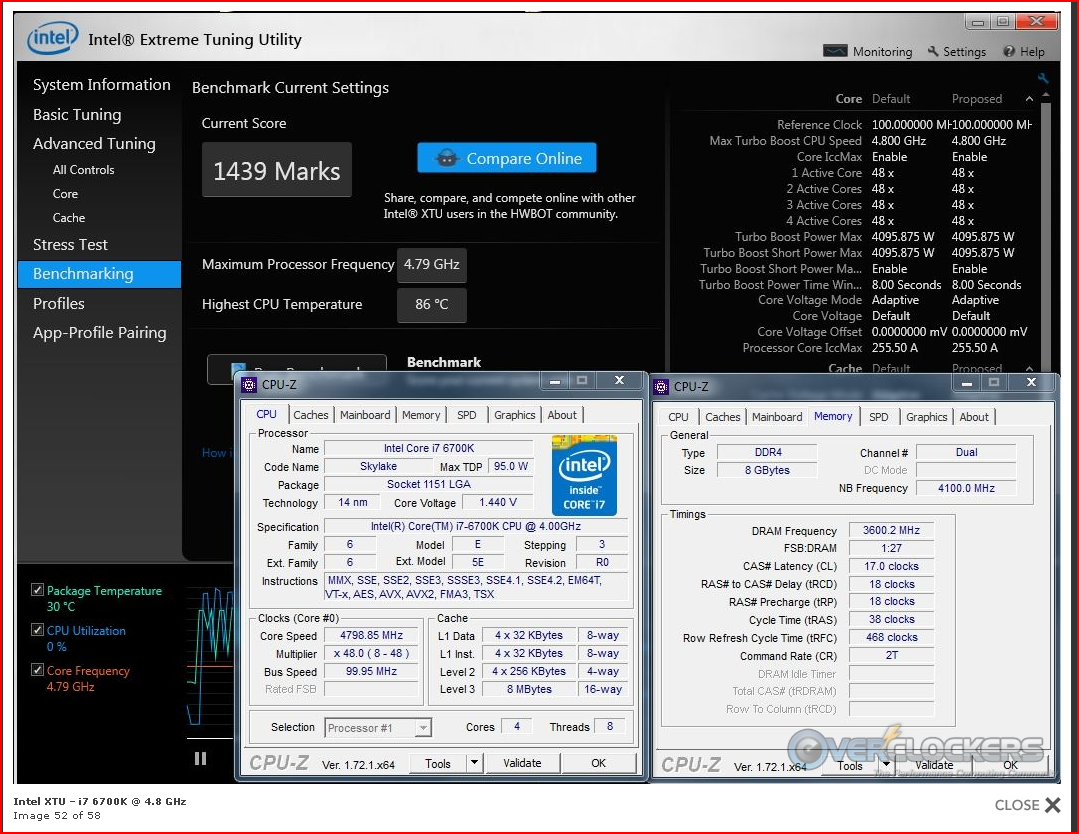Switch to Caches tab in left CPU-Z

[x=310, y=415]
